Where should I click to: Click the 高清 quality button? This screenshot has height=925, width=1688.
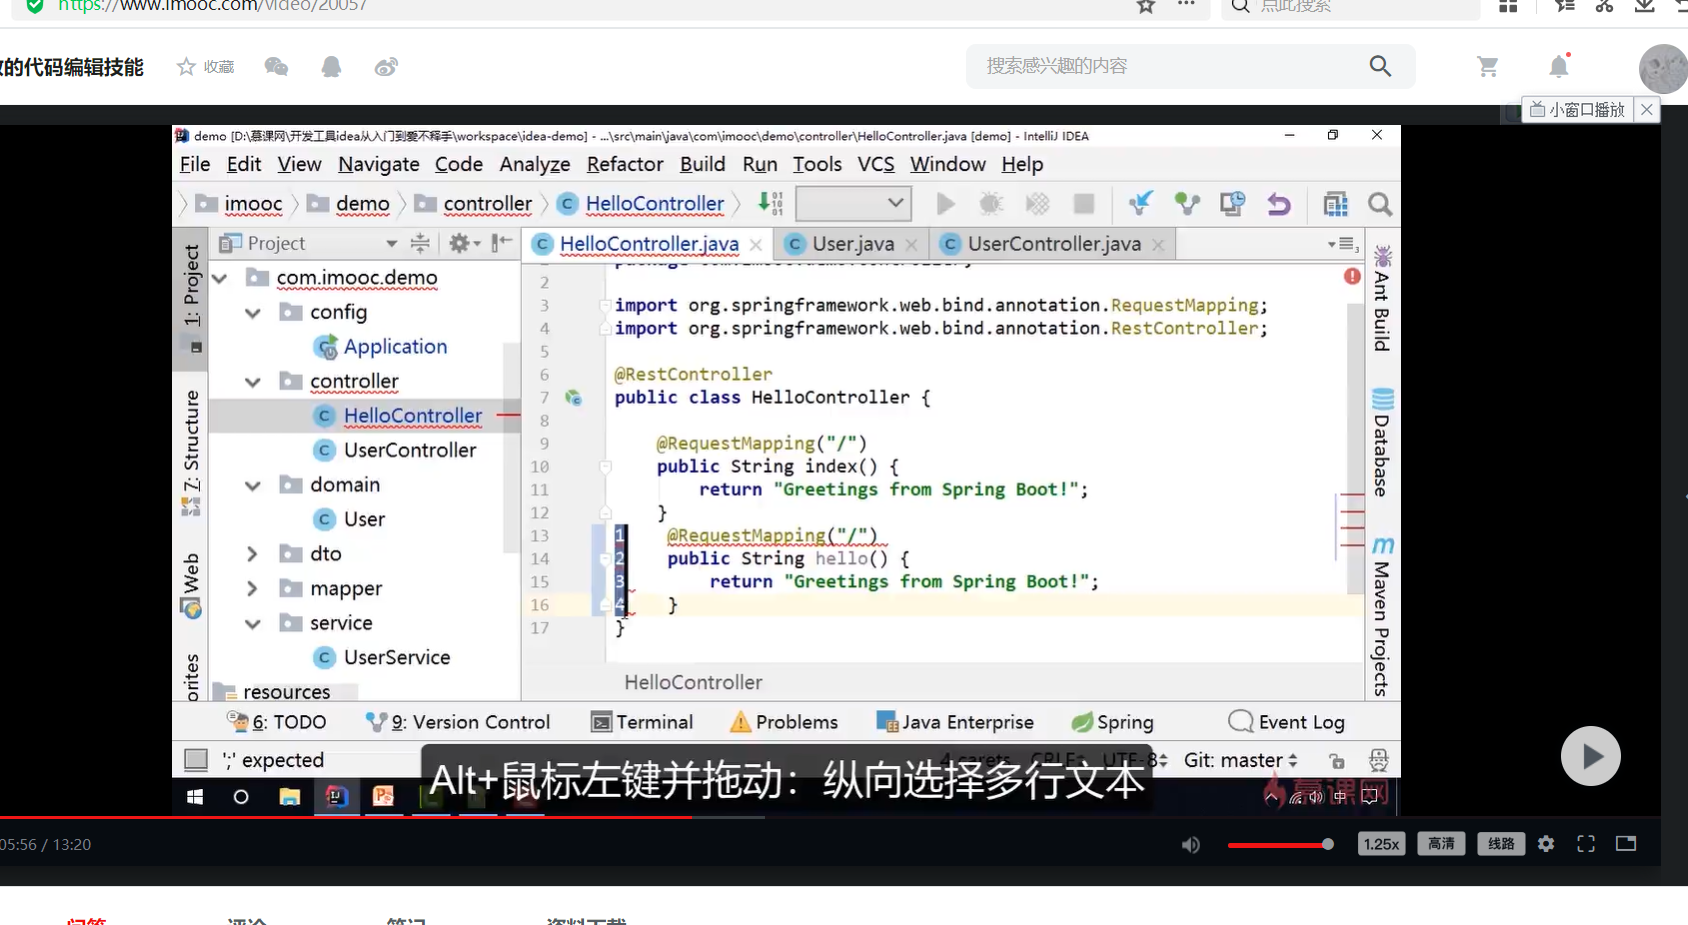[1441, 844]
